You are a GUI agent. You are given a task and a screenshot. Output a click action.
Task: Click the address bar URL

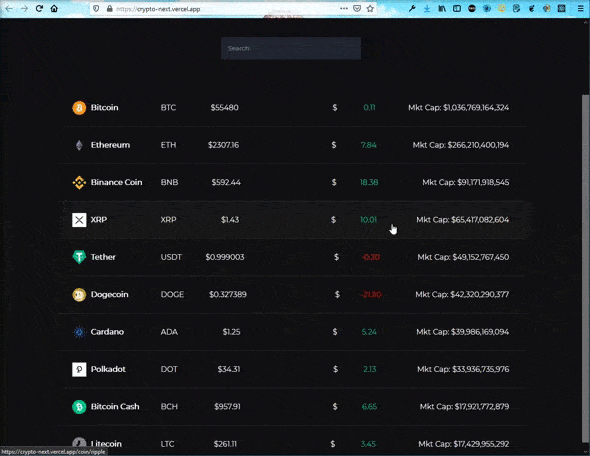(158, 9)
